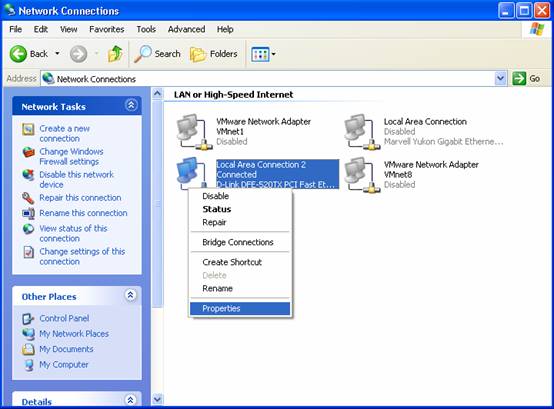Select Local Area Connection 2 icon
This screenshot has height=409, width=554.
(x=191, y=173)
